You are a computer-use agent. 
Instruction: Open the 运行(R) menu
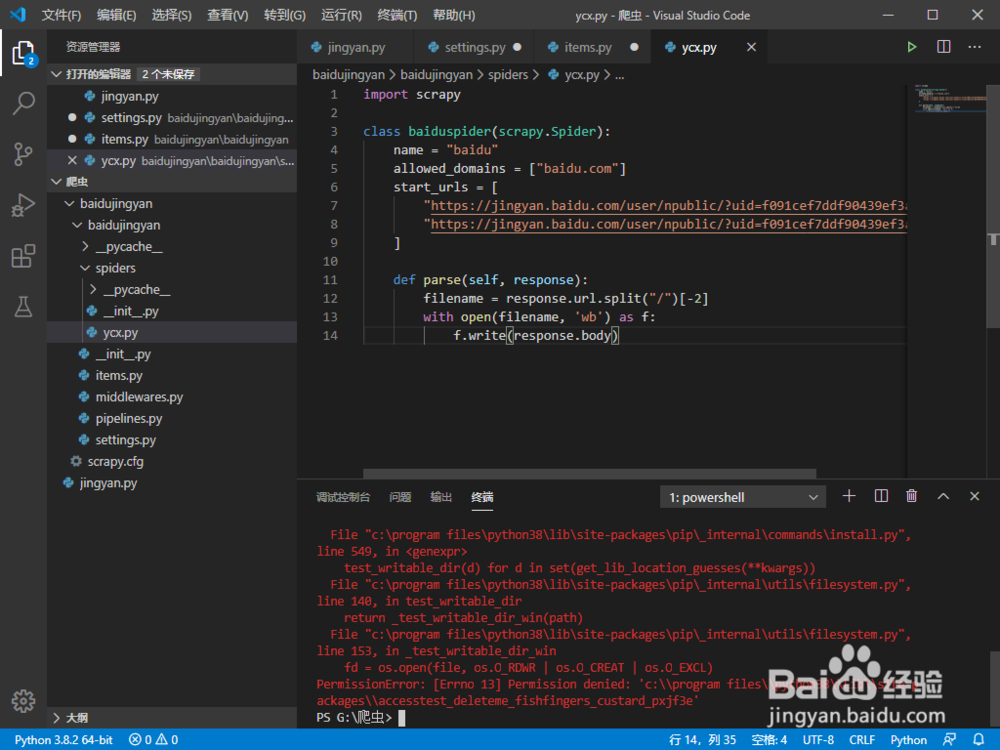pos(341,15)
